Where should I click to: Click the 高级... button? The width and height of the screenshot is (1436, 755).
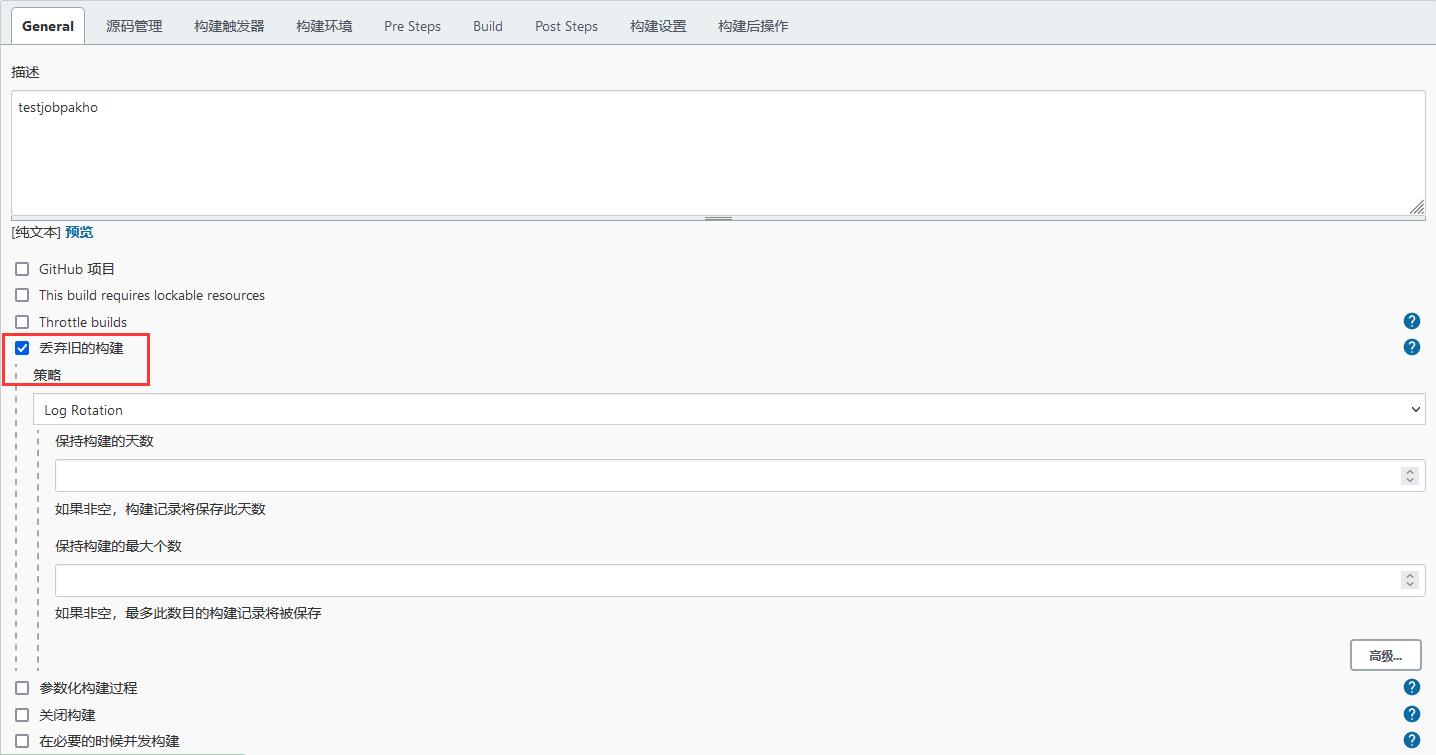click(1385, 655)
